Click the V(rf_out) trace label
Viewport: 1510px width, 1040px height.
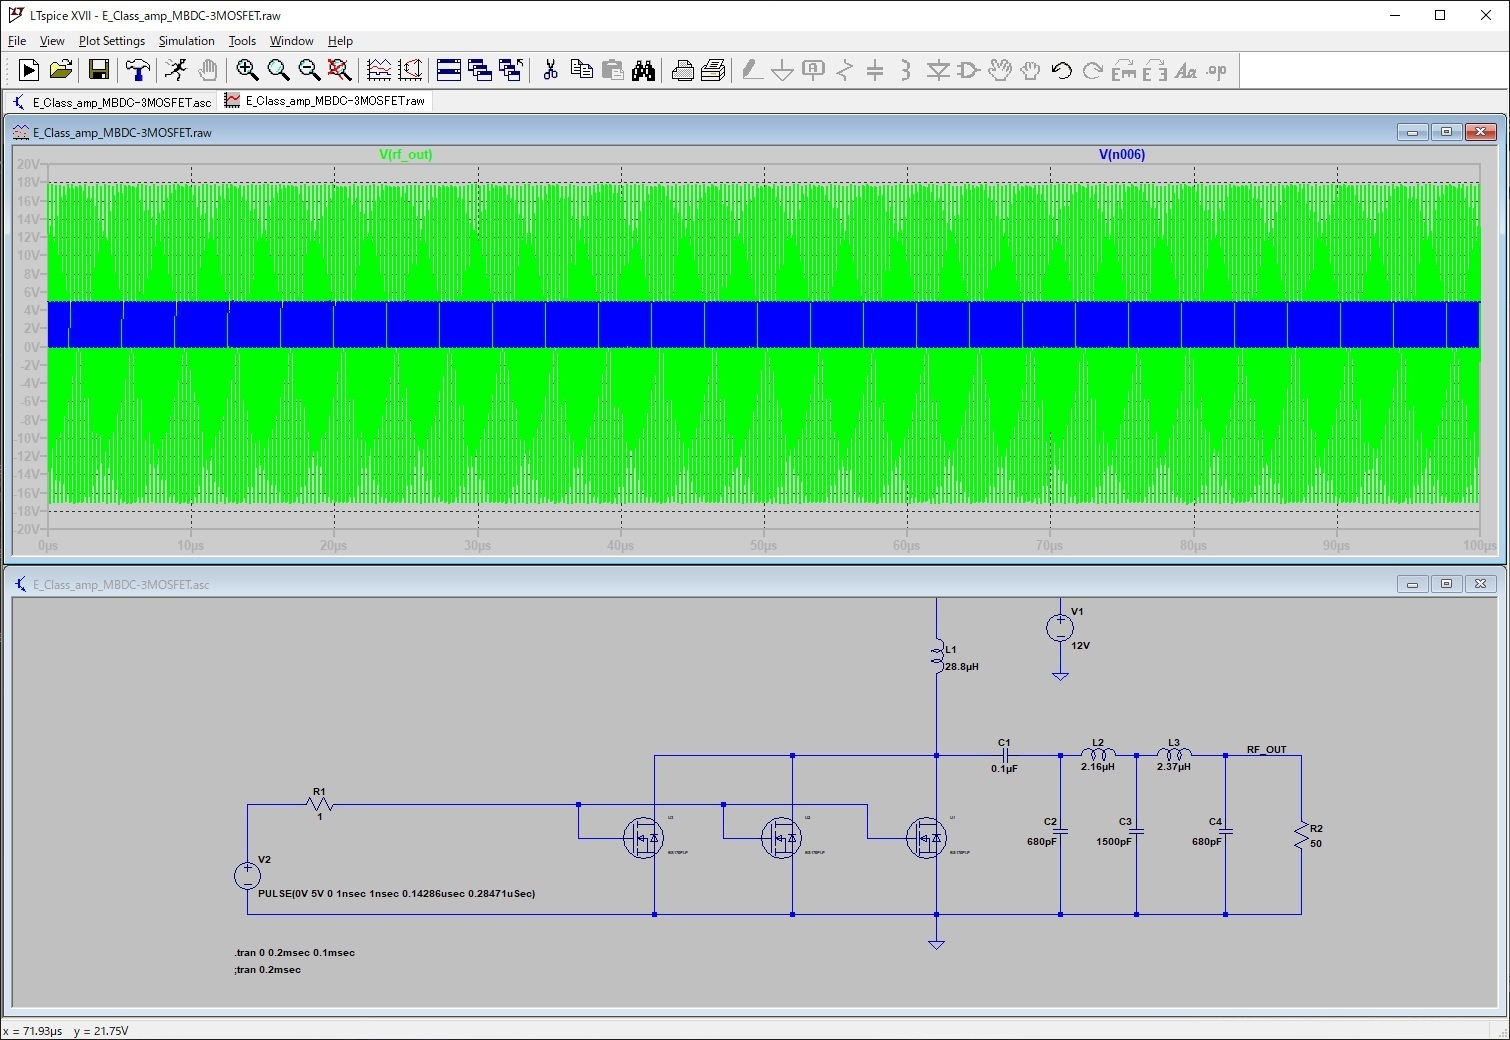[406, 154]
